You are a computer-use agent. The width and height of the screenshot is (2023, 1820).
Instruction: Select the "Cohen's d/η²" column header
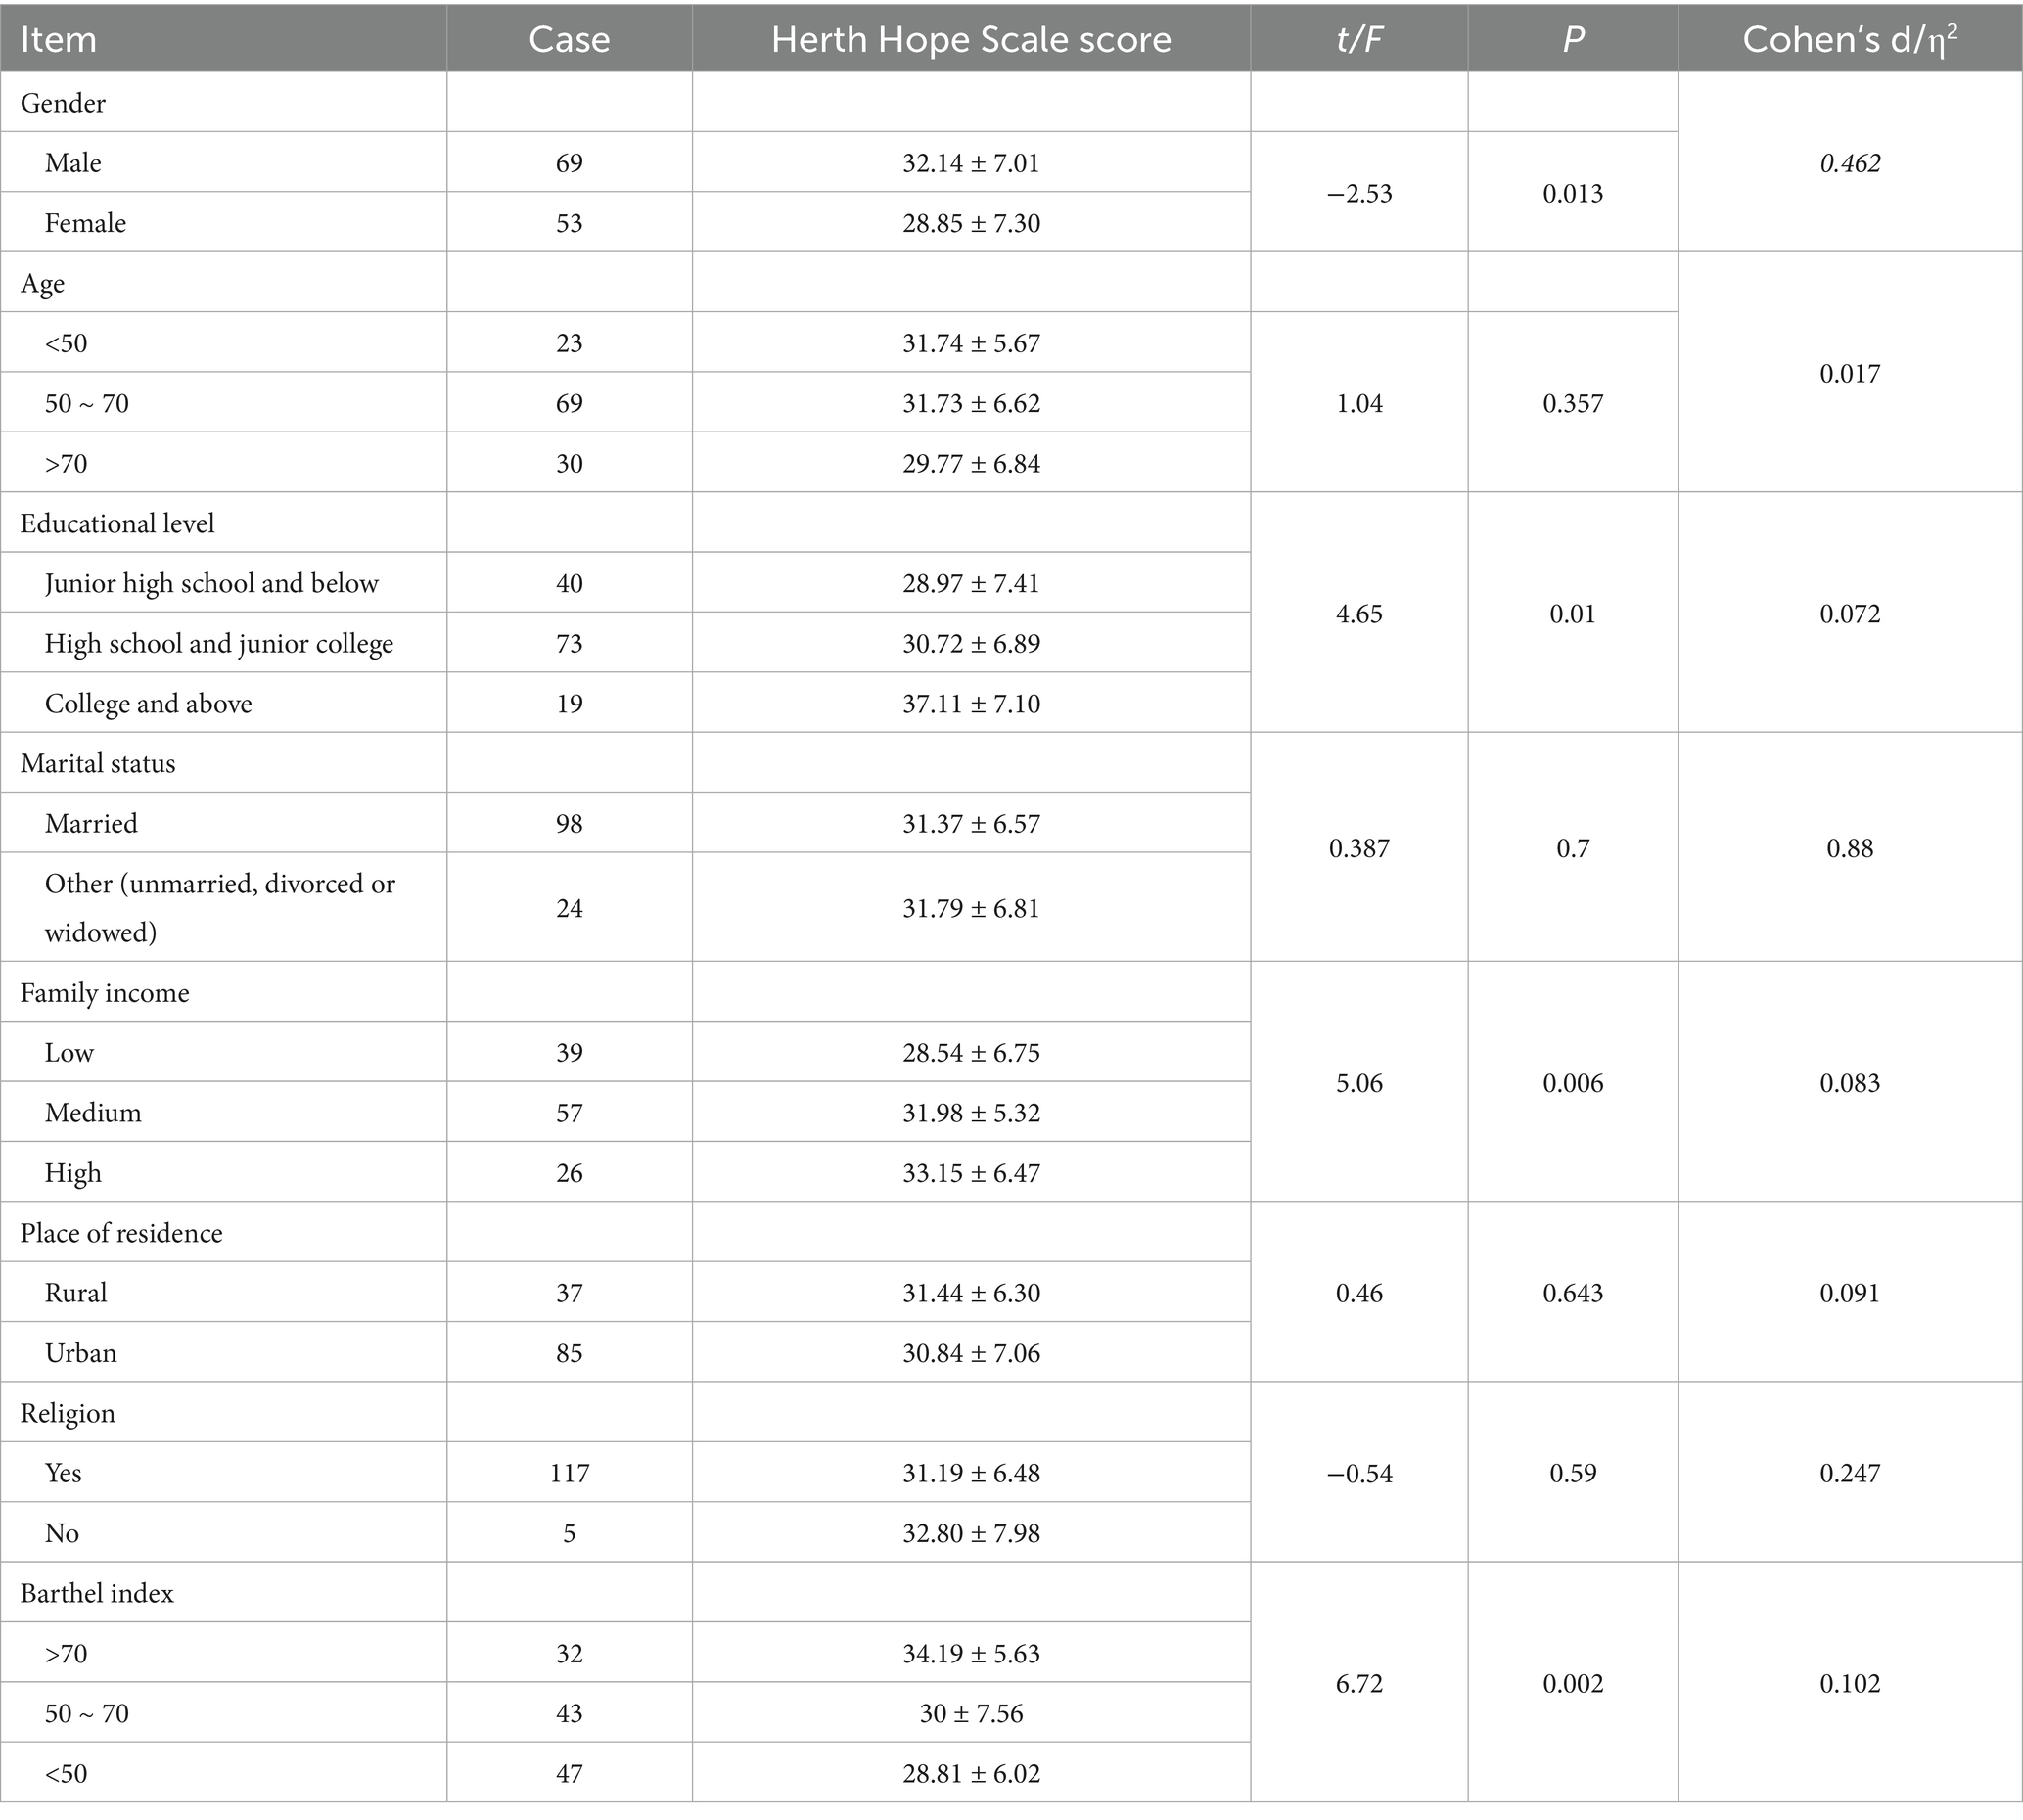(1849, 39)
